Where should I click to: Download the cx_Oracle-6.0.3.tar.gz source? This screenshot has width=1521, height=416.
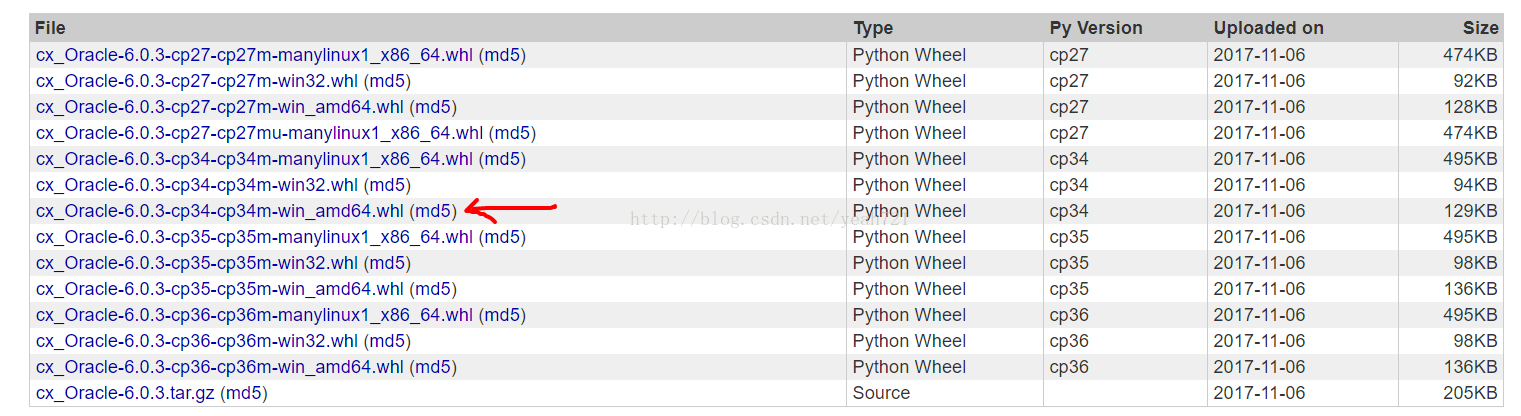[x=125, y=393]
